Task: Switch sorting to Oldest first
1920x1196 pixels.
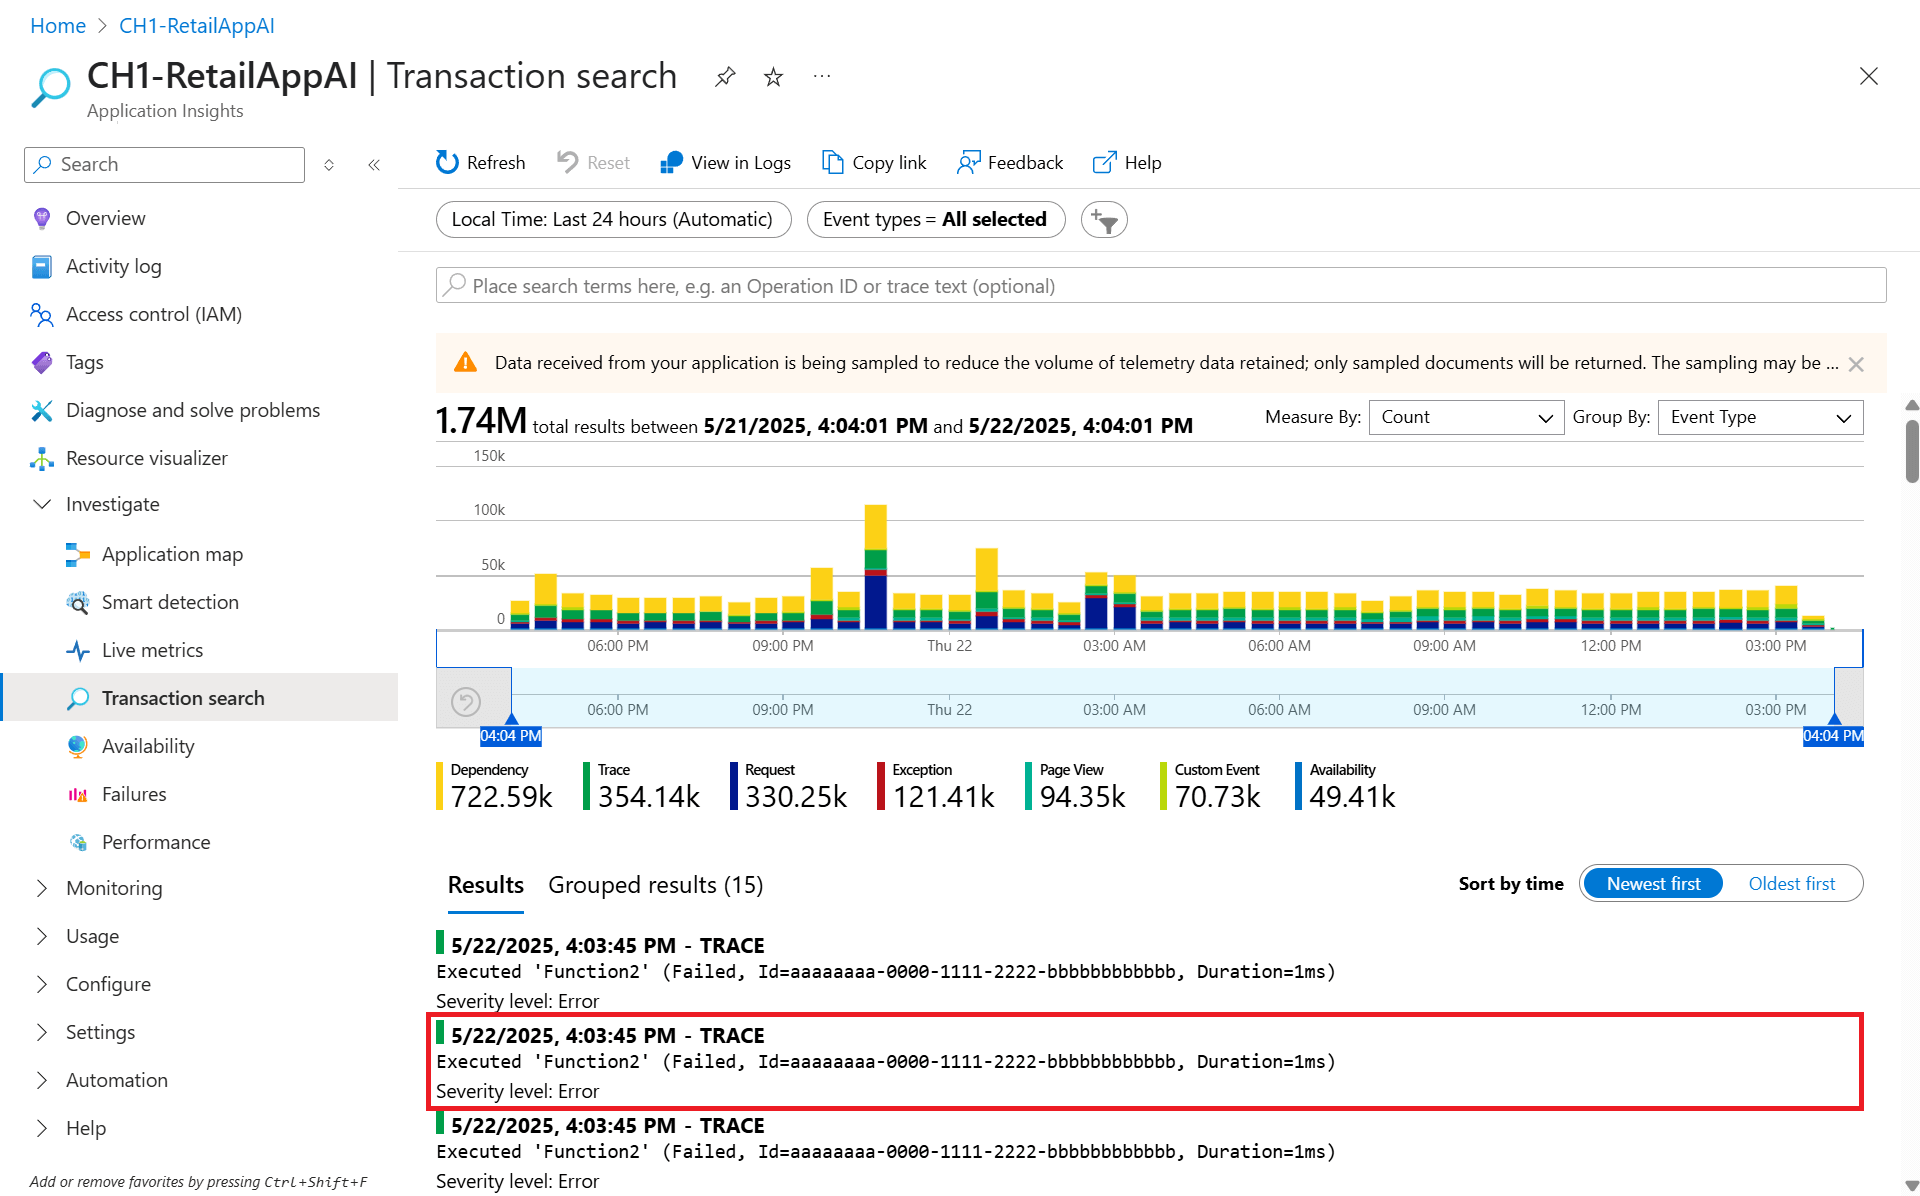Action: tap(1791, 884)
